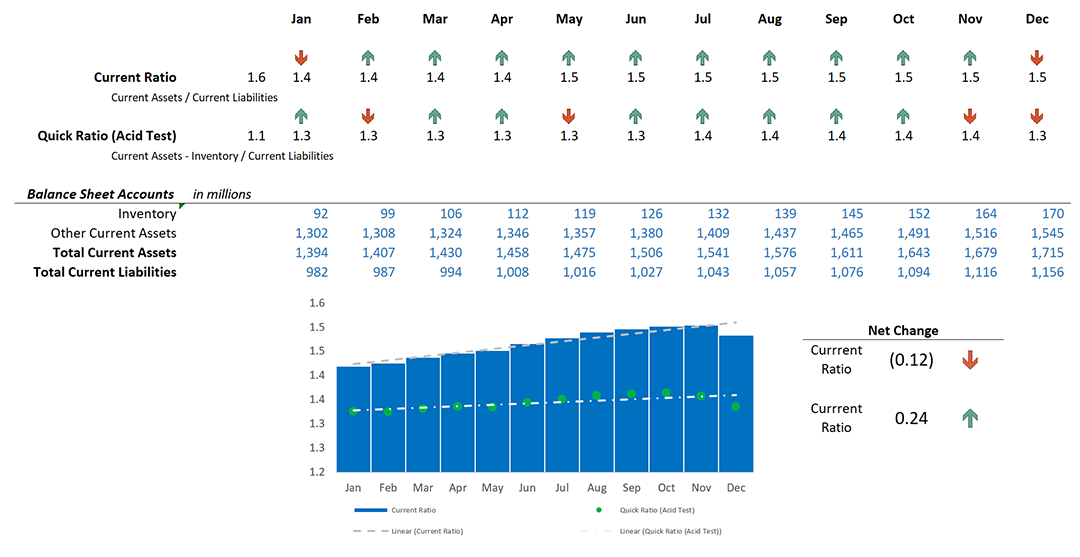Select the Total Current Liabilities row label
The width and height of the screenshot is (1080, 557).
105,272
